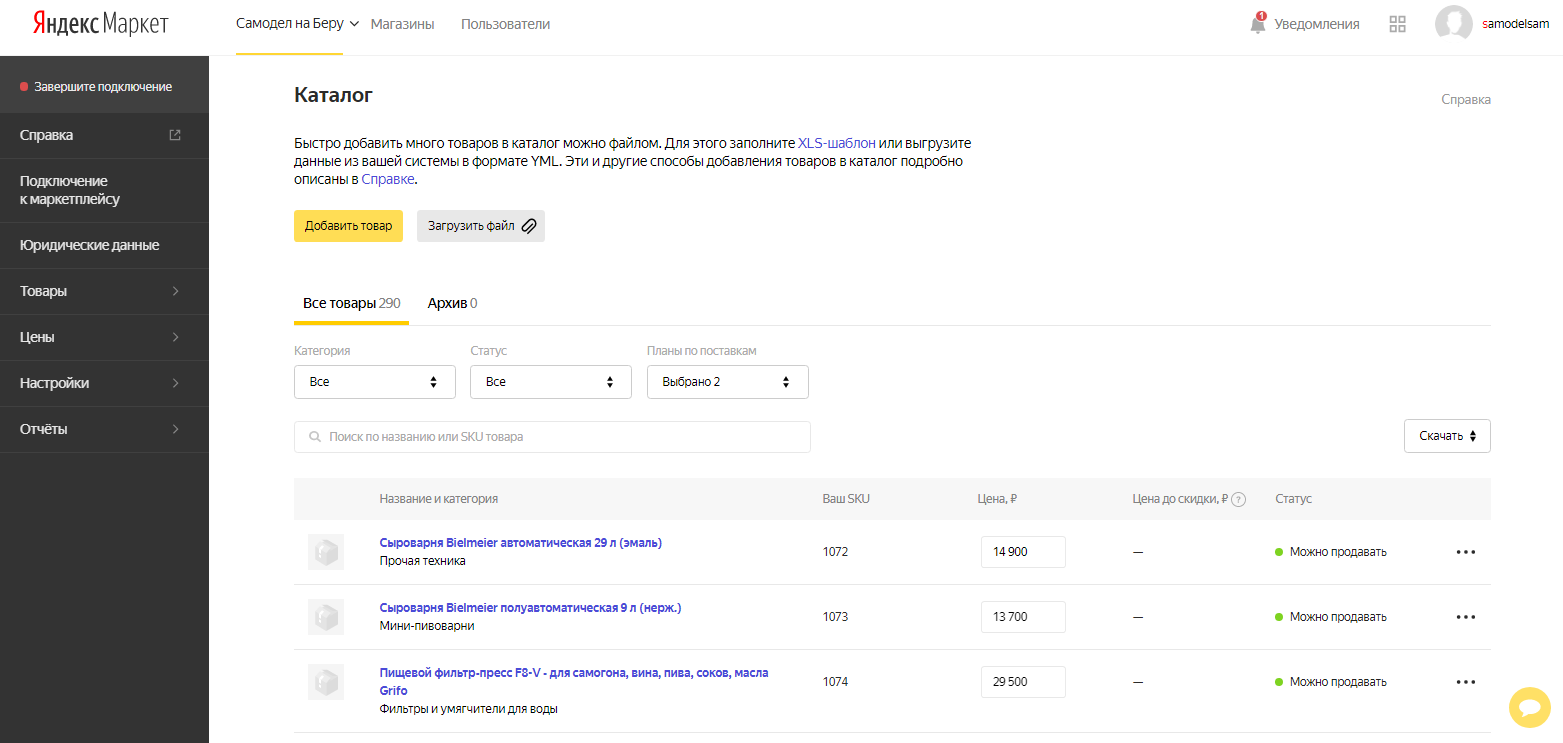
Task: Expand the Категория filter dropdown
Action: pyautogui.click(x=375, y=382)
